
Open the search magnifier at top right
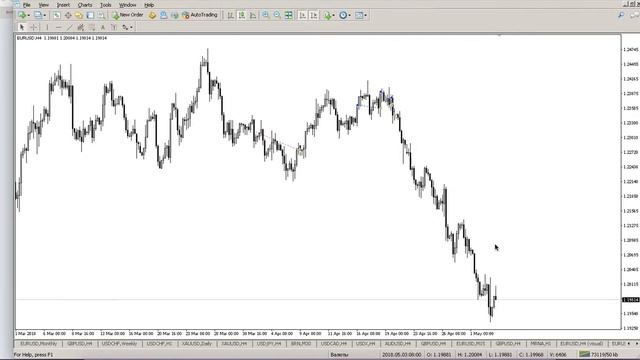point(621,15)
